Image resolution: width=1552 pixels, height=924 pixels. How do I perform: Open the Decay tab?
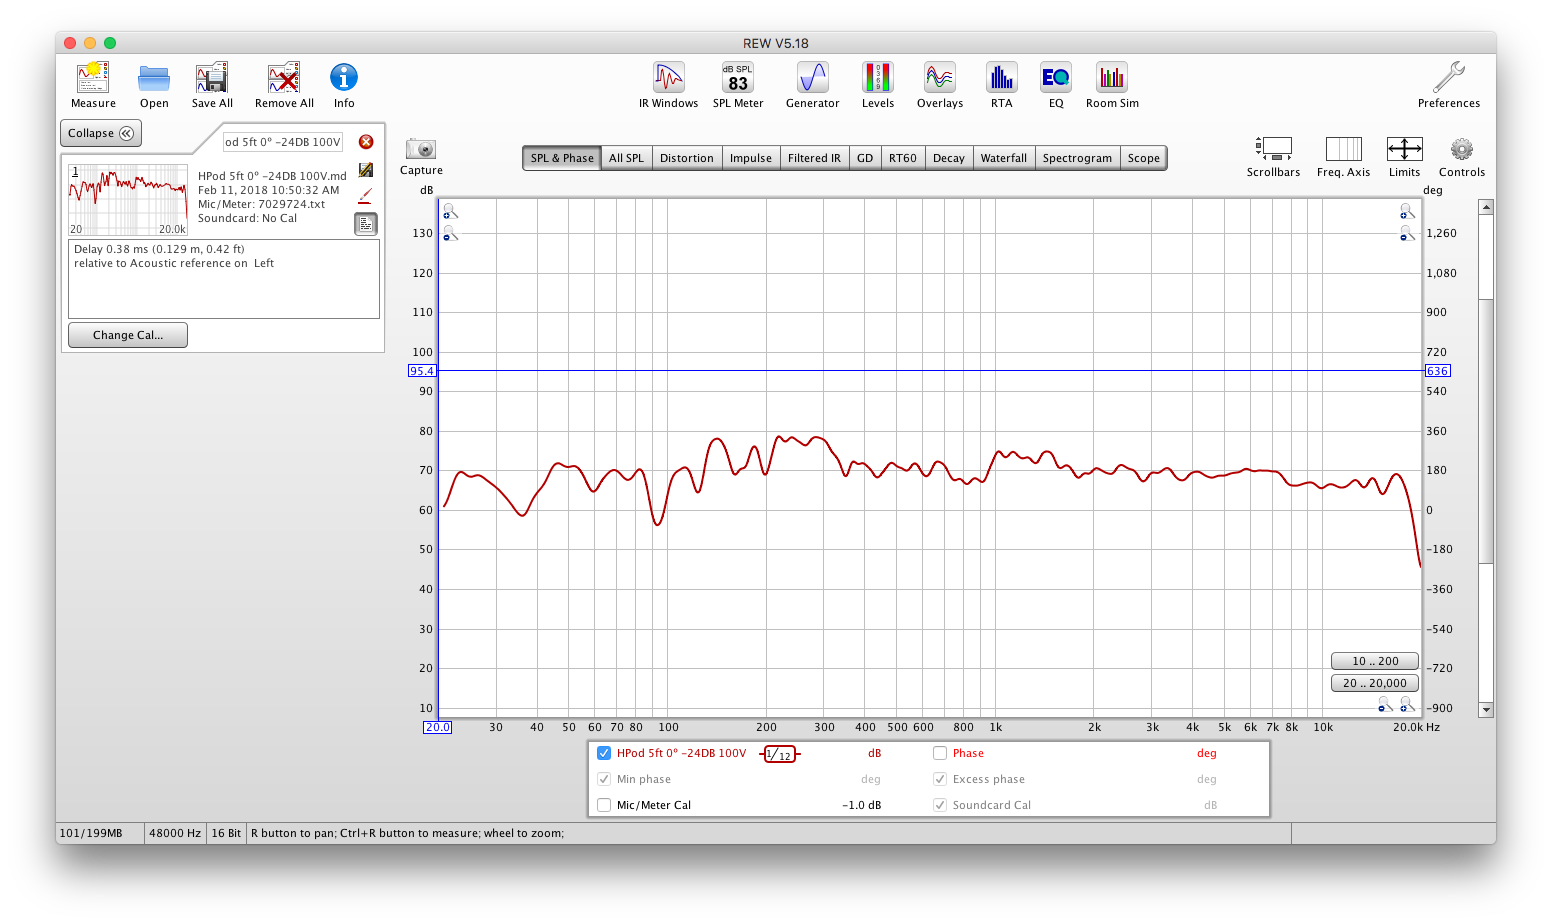tap(949, 158)
